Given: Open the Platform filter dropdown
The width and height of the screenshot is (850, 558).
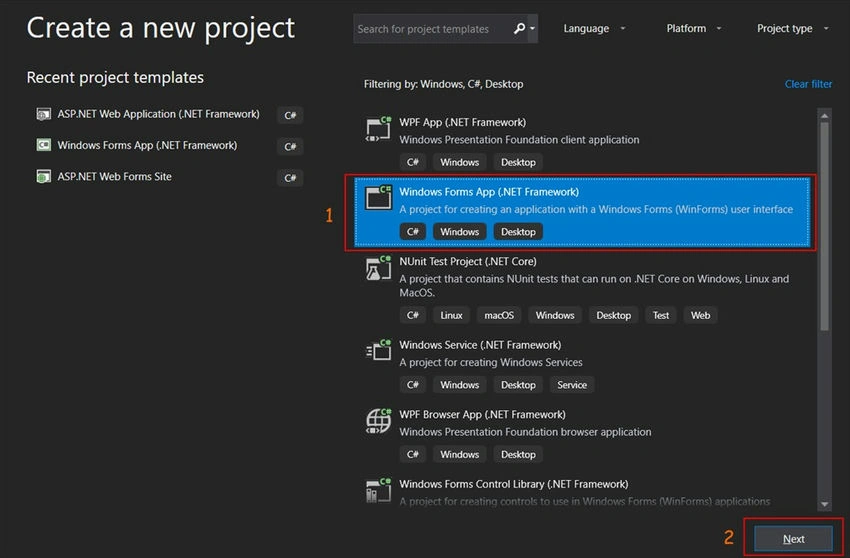Looking at the screenshot, I should pyautogui.click(x=694, y=28).
